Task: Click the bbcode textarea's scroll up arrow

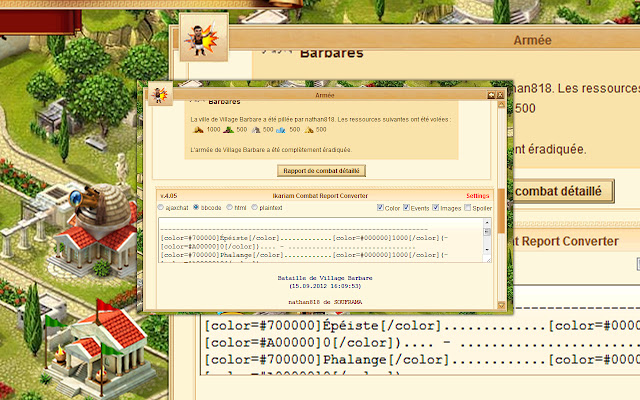Action: click(487, 223)
